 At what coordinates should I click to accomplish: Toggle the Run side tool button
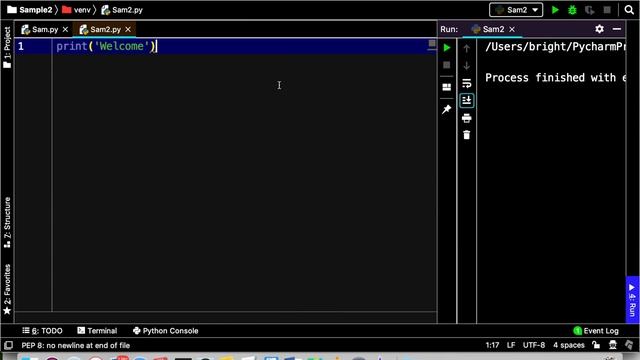click(x=632, y=300)
